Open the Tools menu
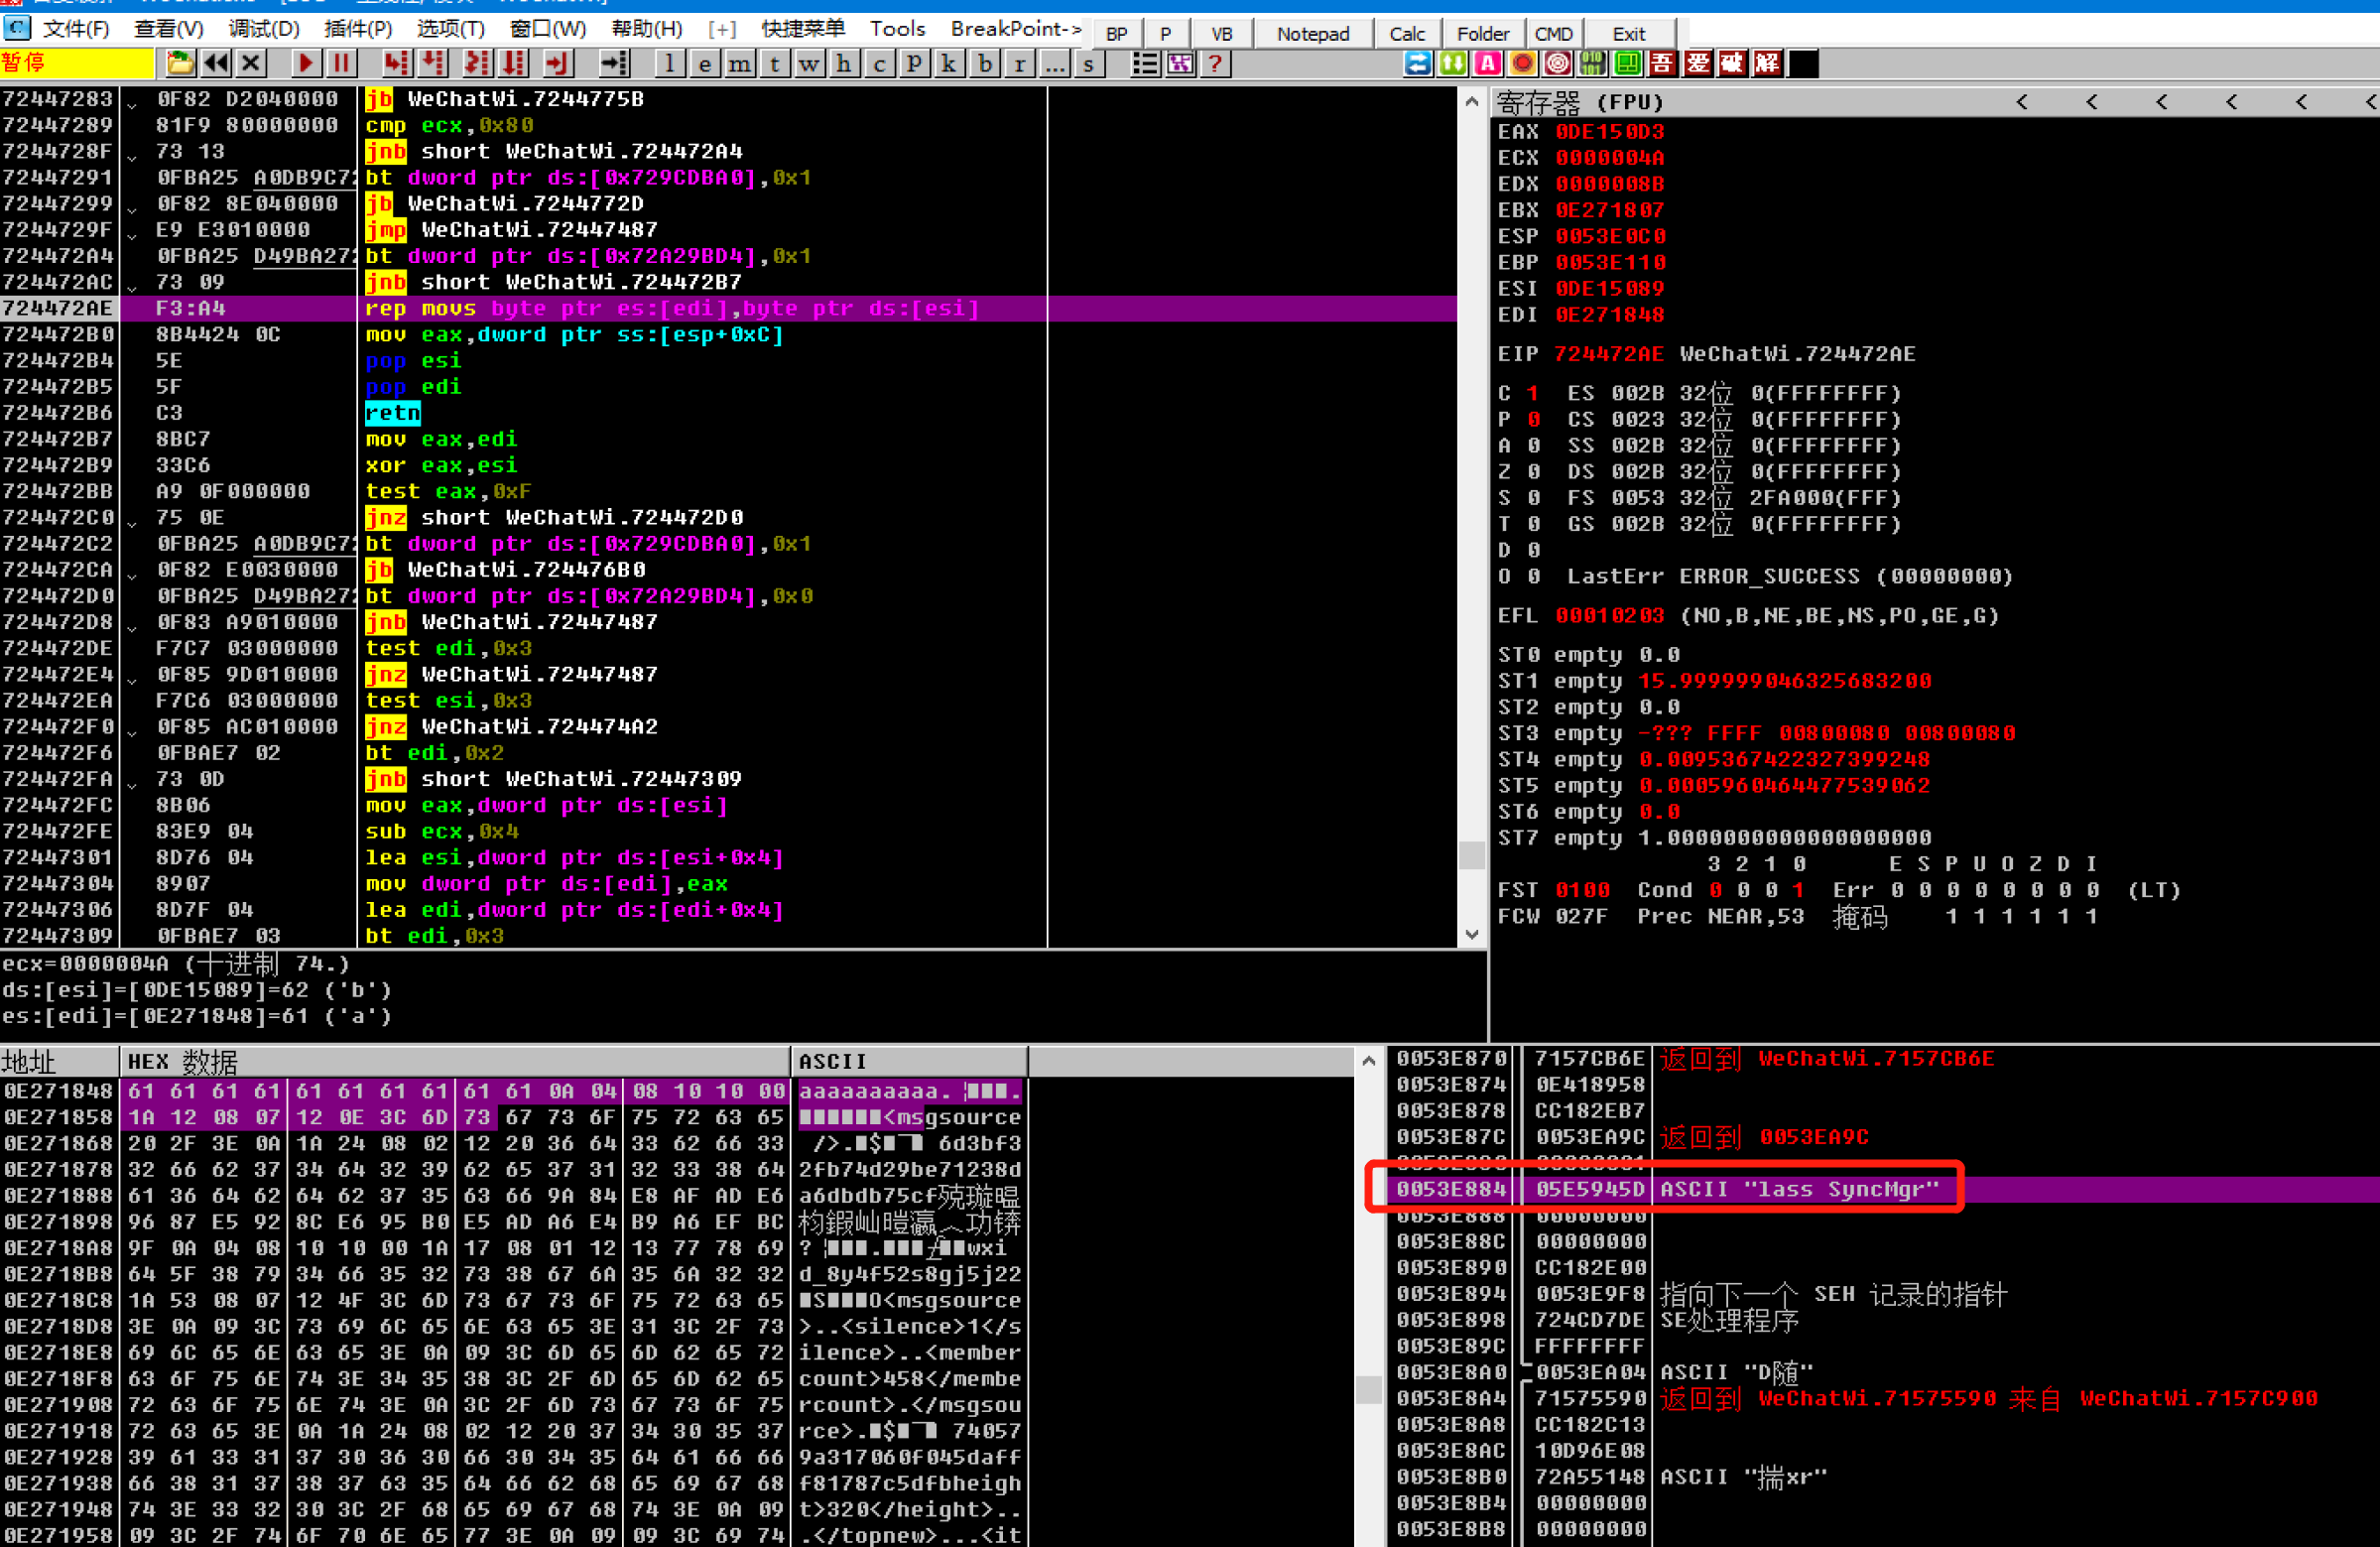2380x1547 pixels. click(x=897, y=29)
